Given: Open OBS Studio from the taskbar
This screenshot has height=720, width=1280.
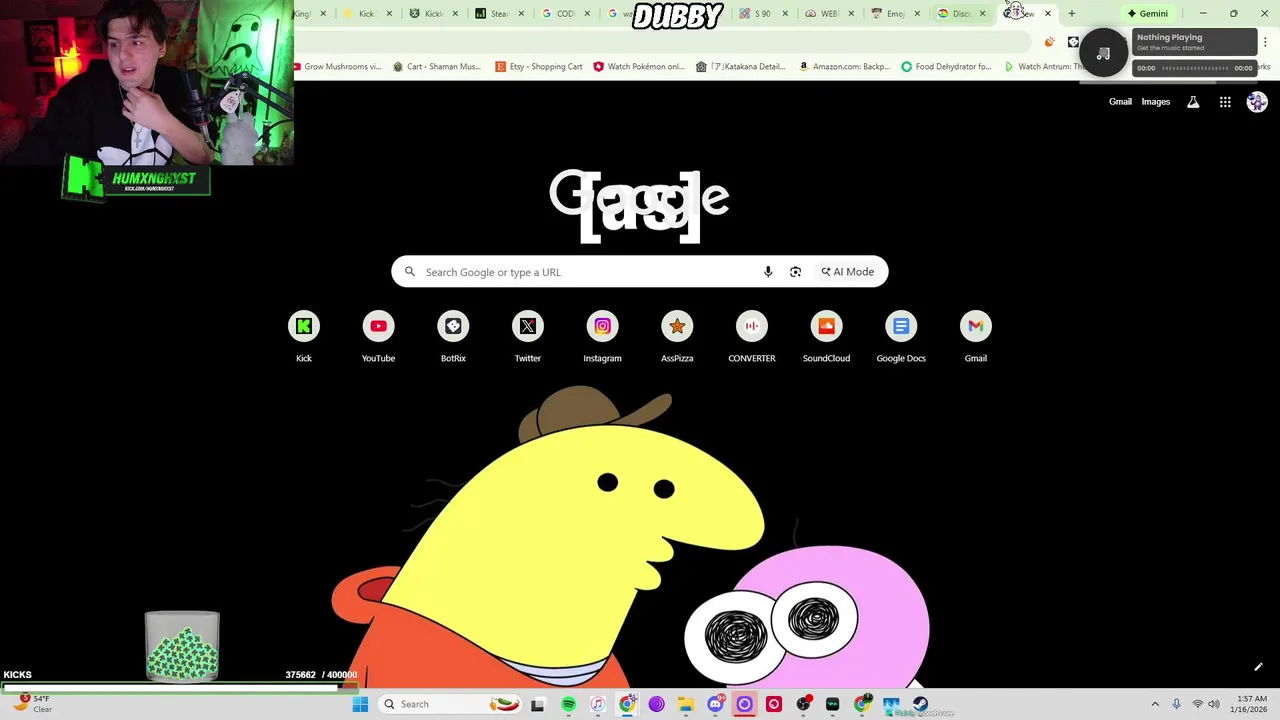Looking at the screenshot, I should click(803, 704).
